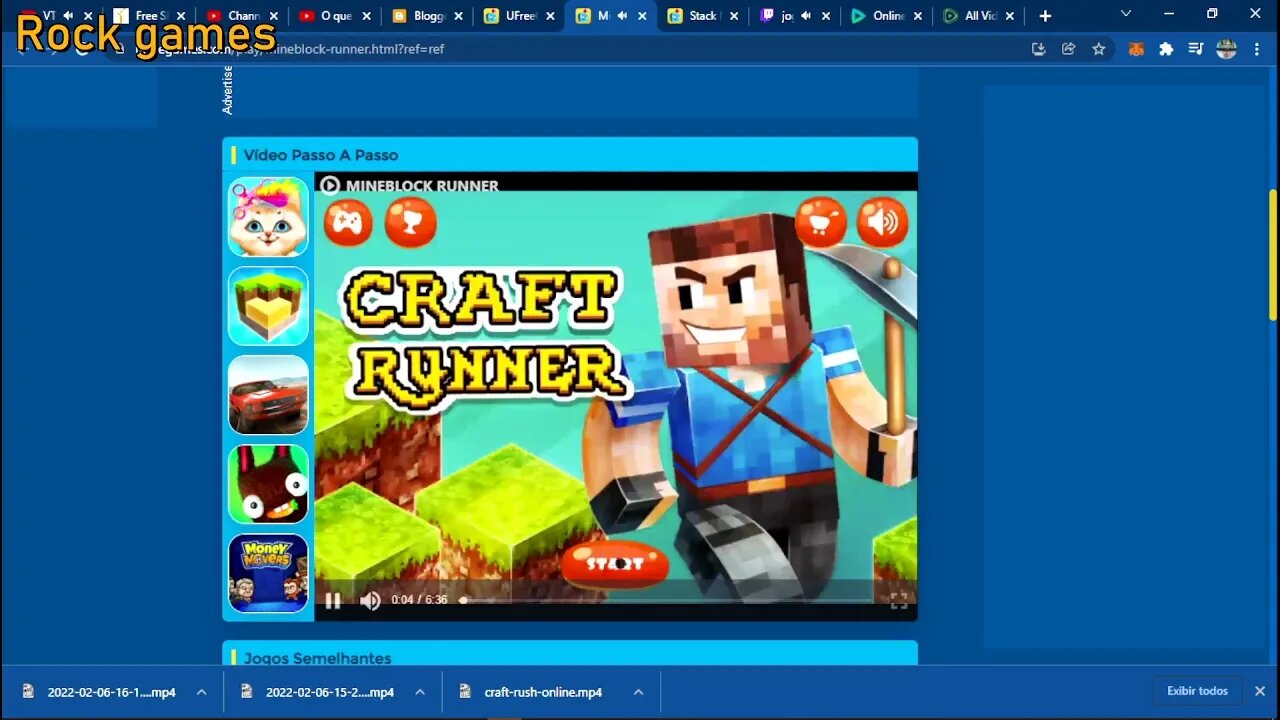Toggle the in-game sound speaker button
This screenshot has height=720, width=1280.
tap(883, 221)
